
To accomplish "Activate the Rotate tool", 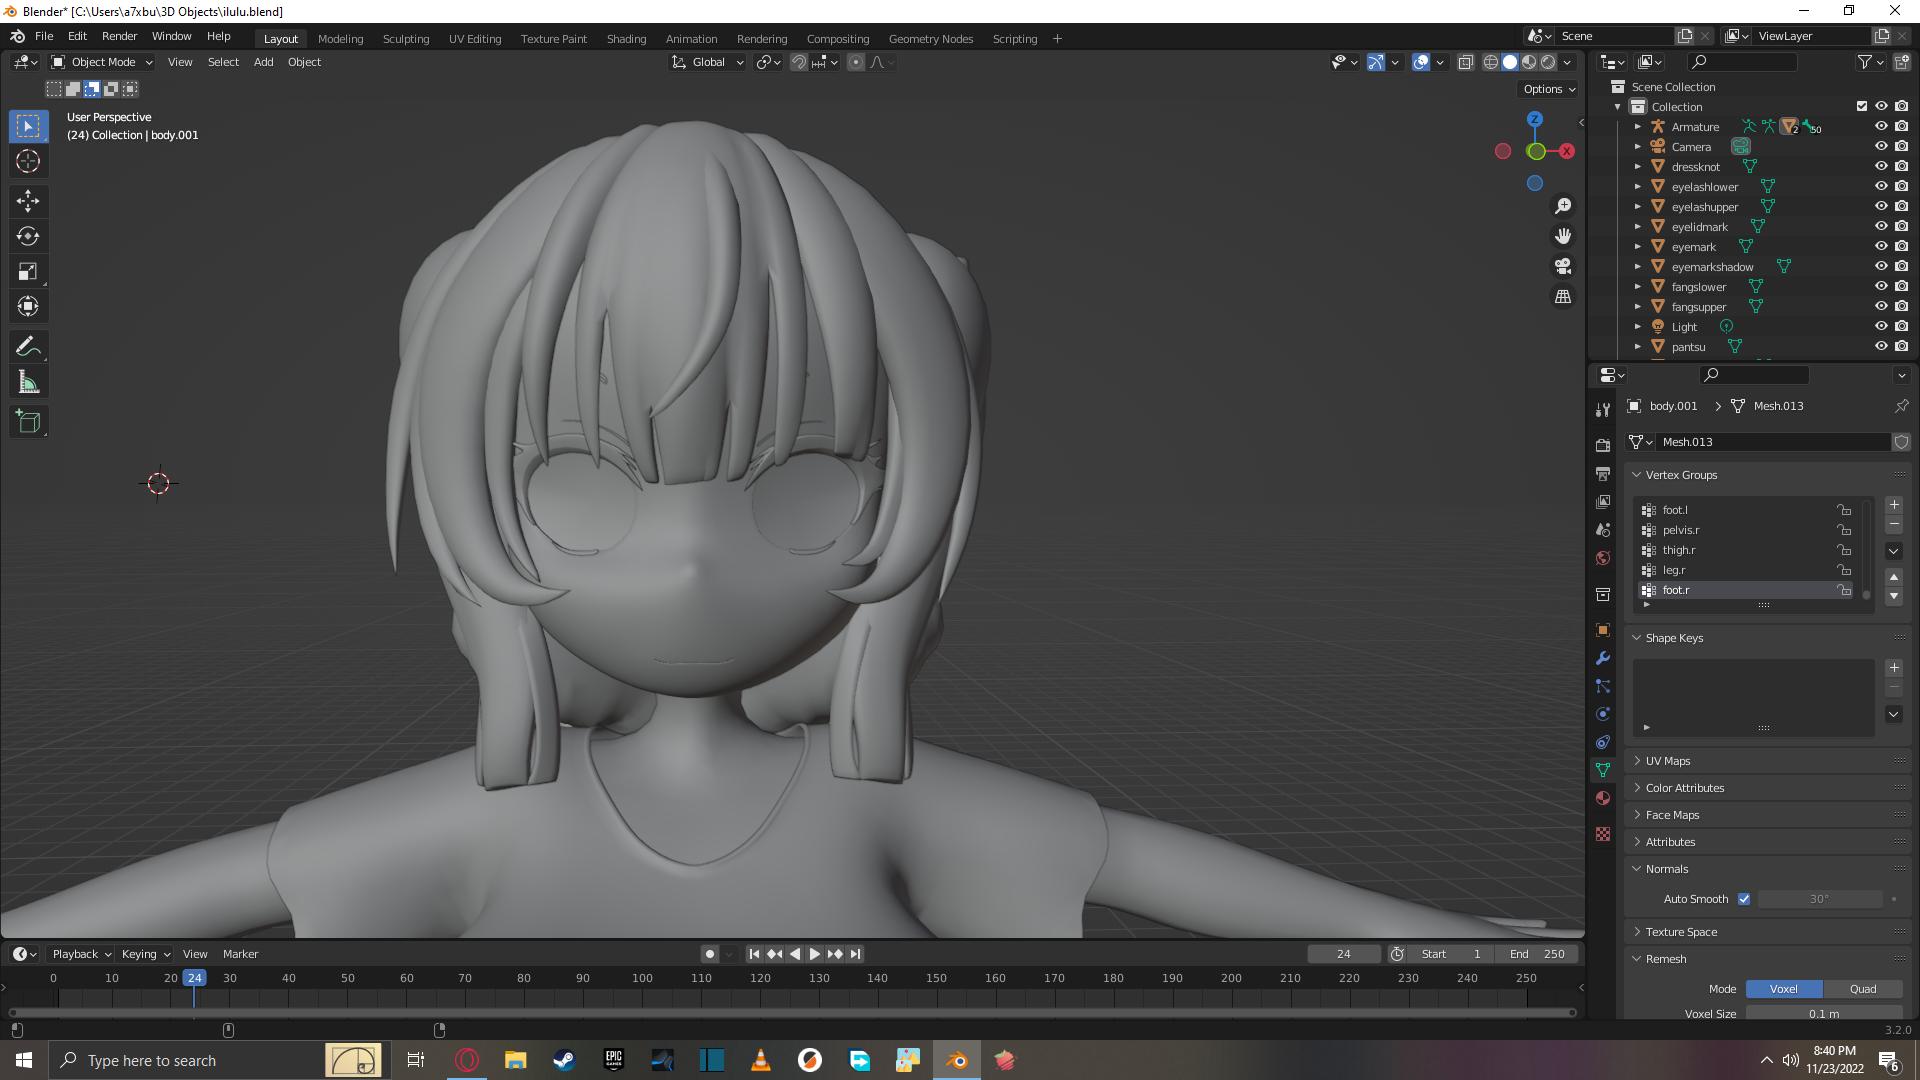I will point(28,236).
